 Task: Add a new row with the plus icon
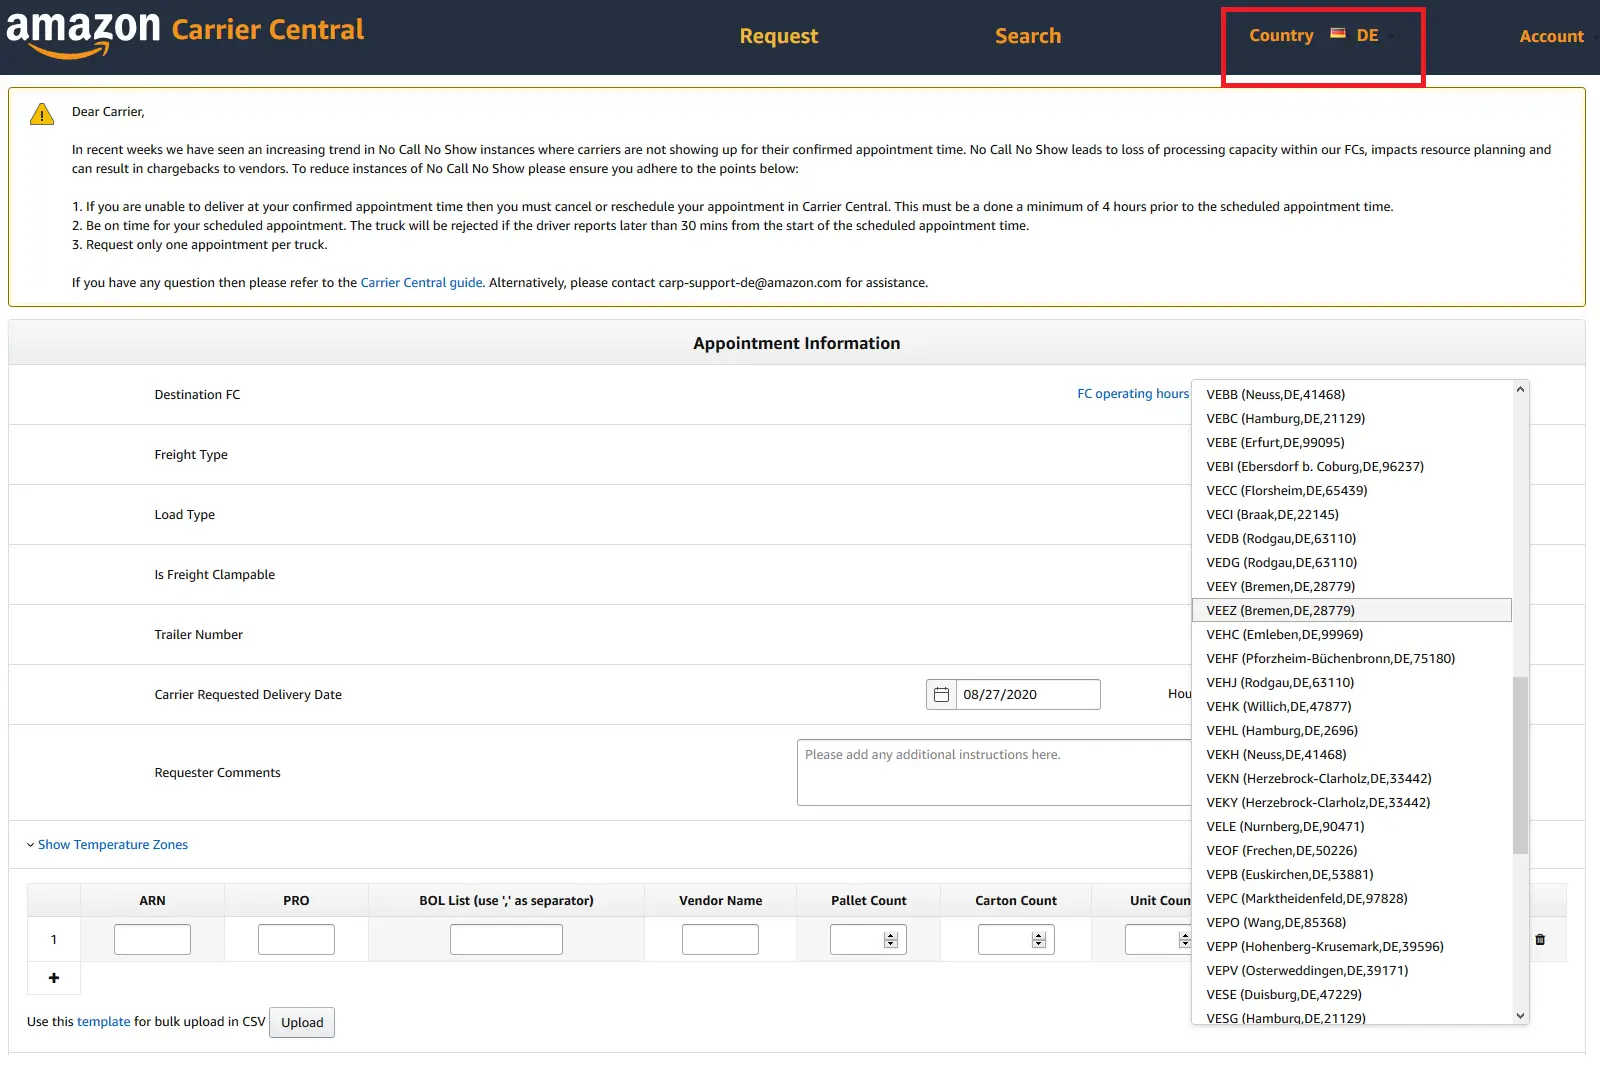click(x=54, y=978)
